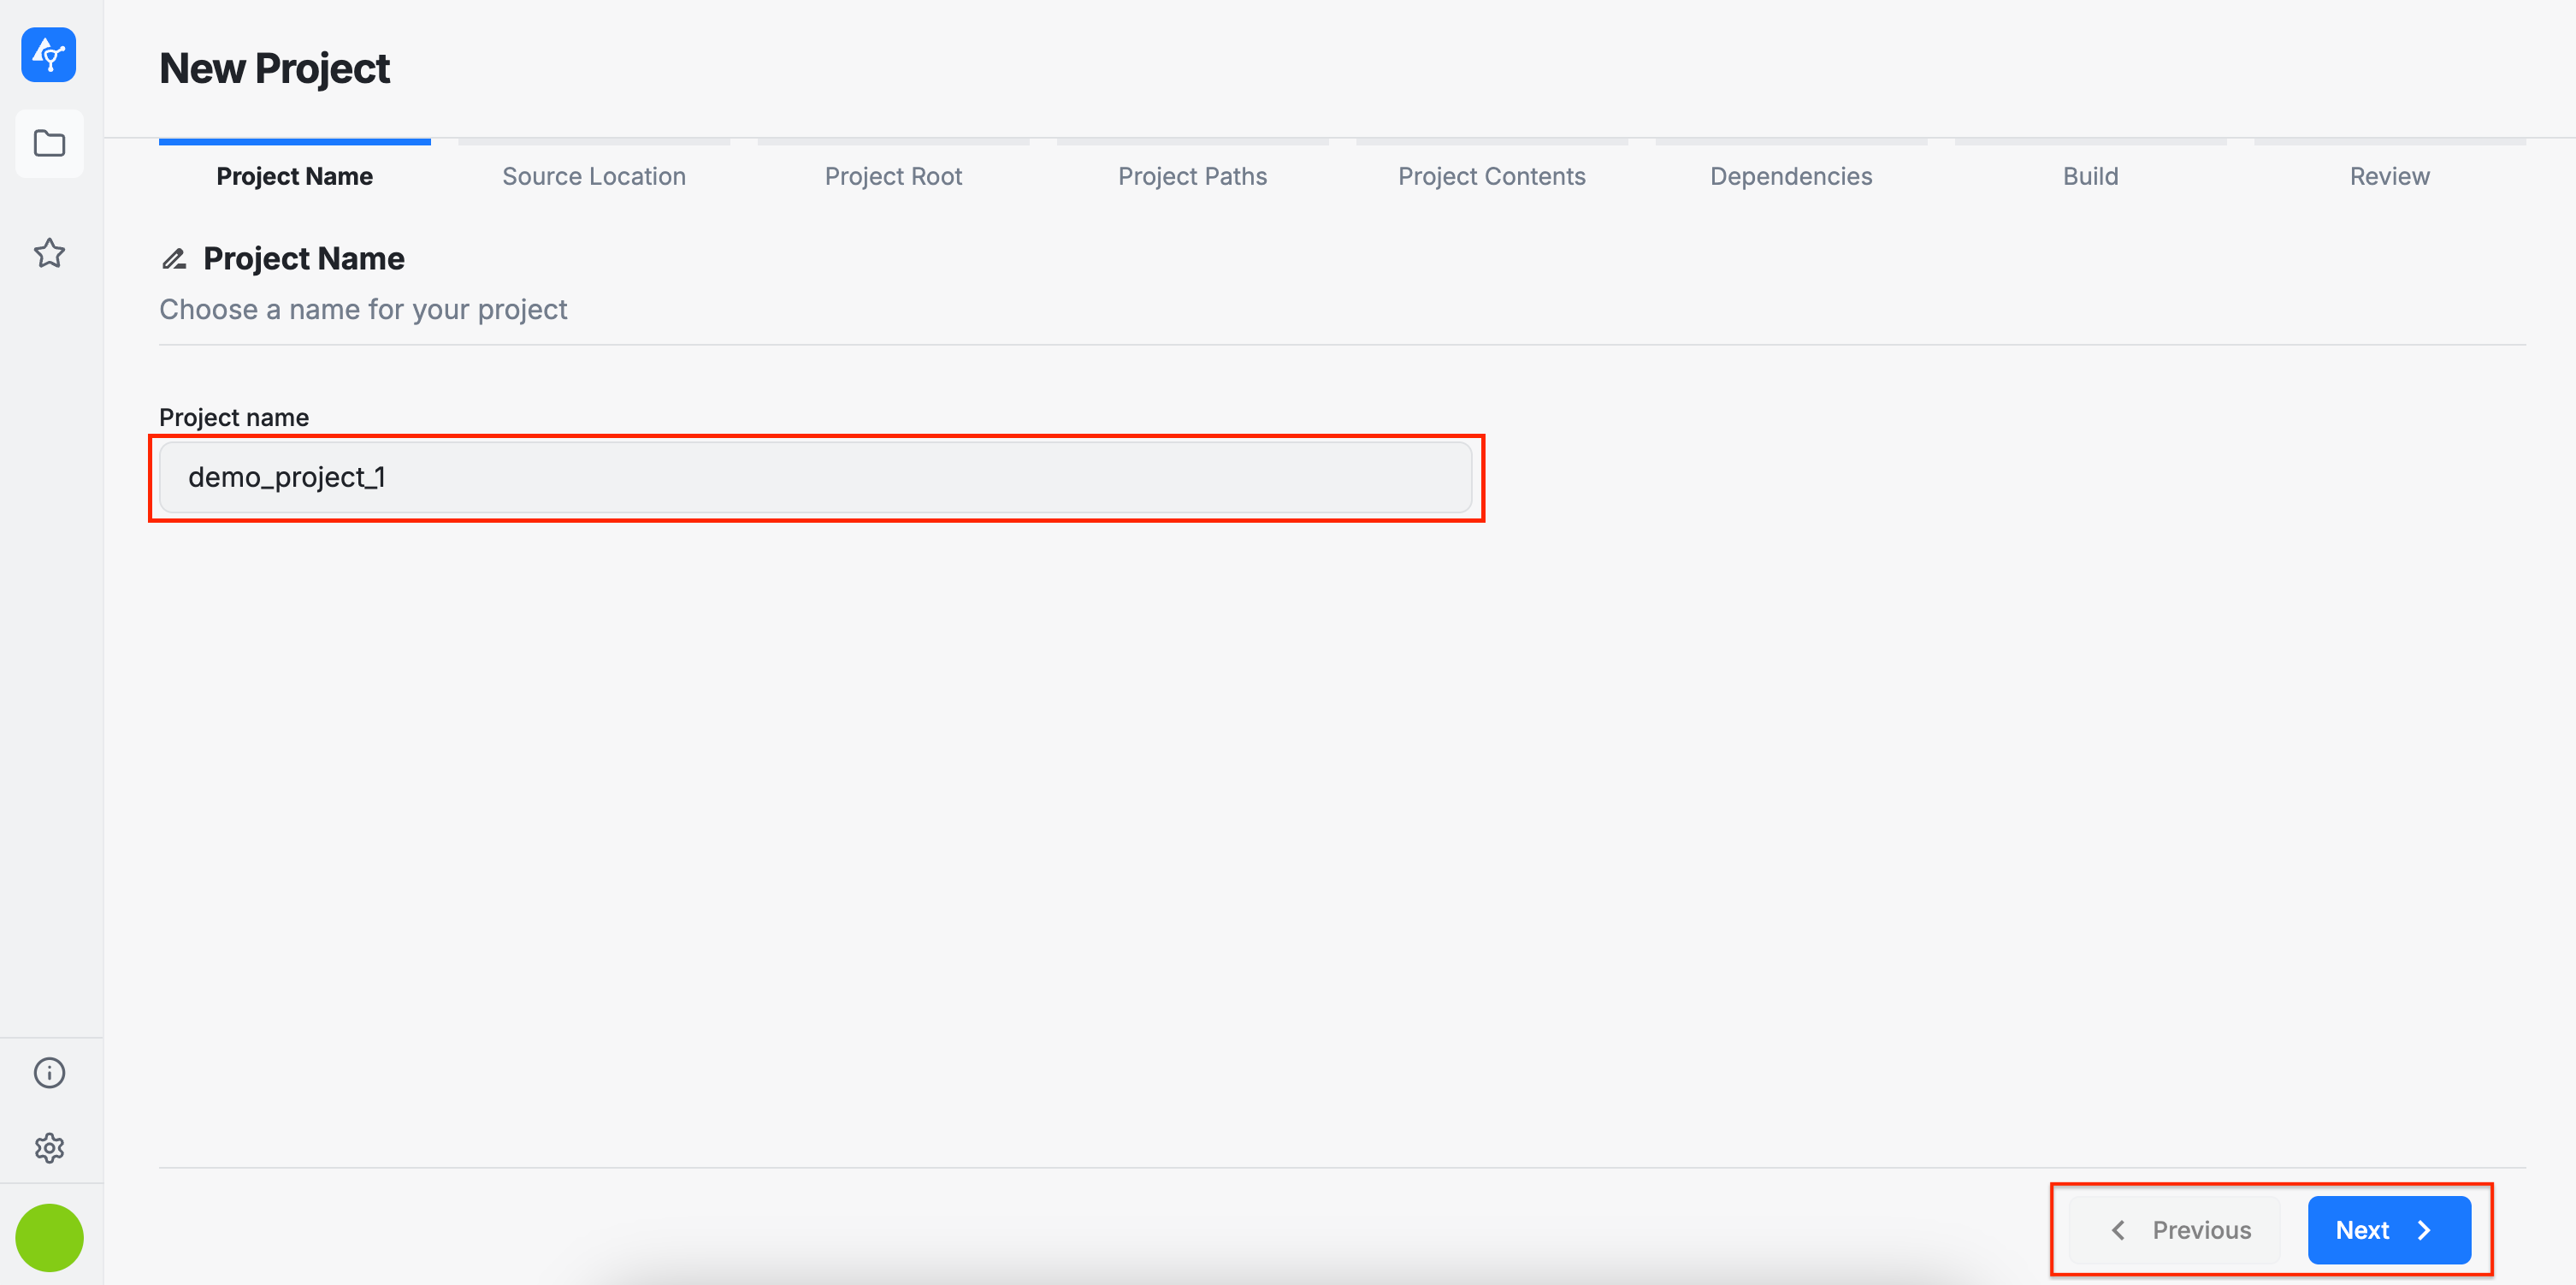Go to the Review step
This screenshot has width=2576, height=1285.
coord(2389,176)
